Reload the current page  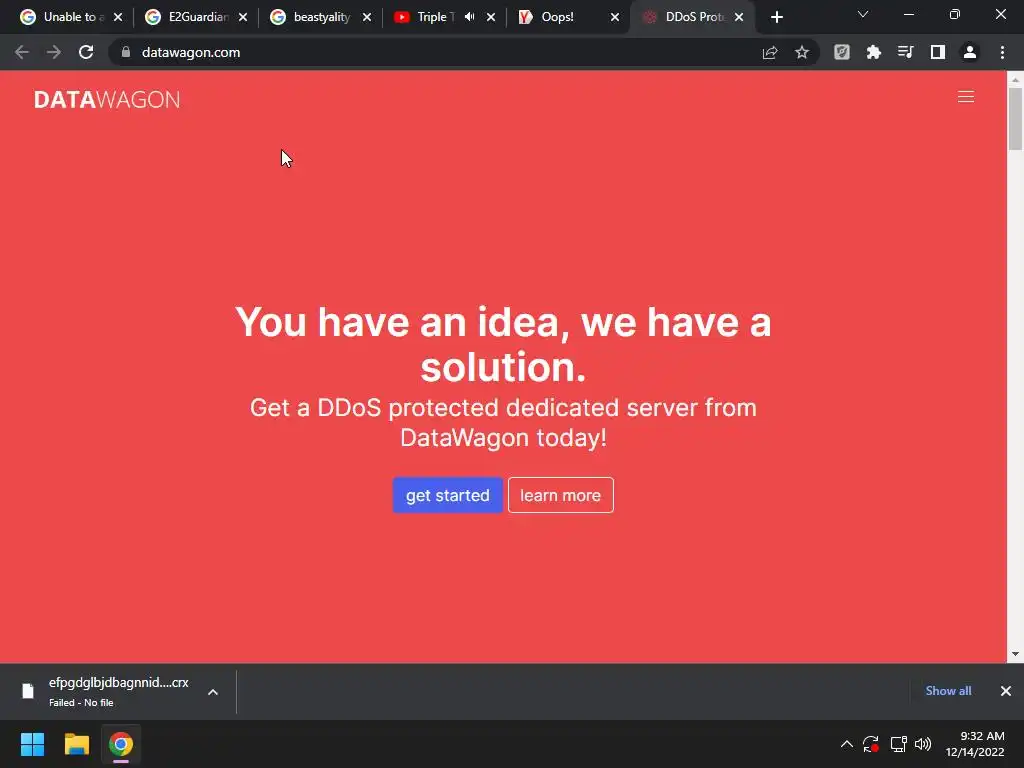86,52
